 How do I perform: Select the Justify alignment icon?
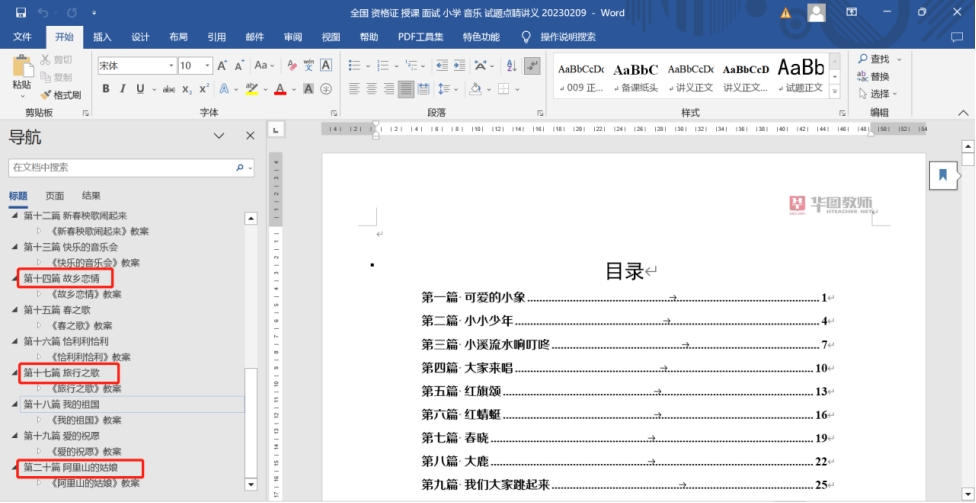[406, 89]
